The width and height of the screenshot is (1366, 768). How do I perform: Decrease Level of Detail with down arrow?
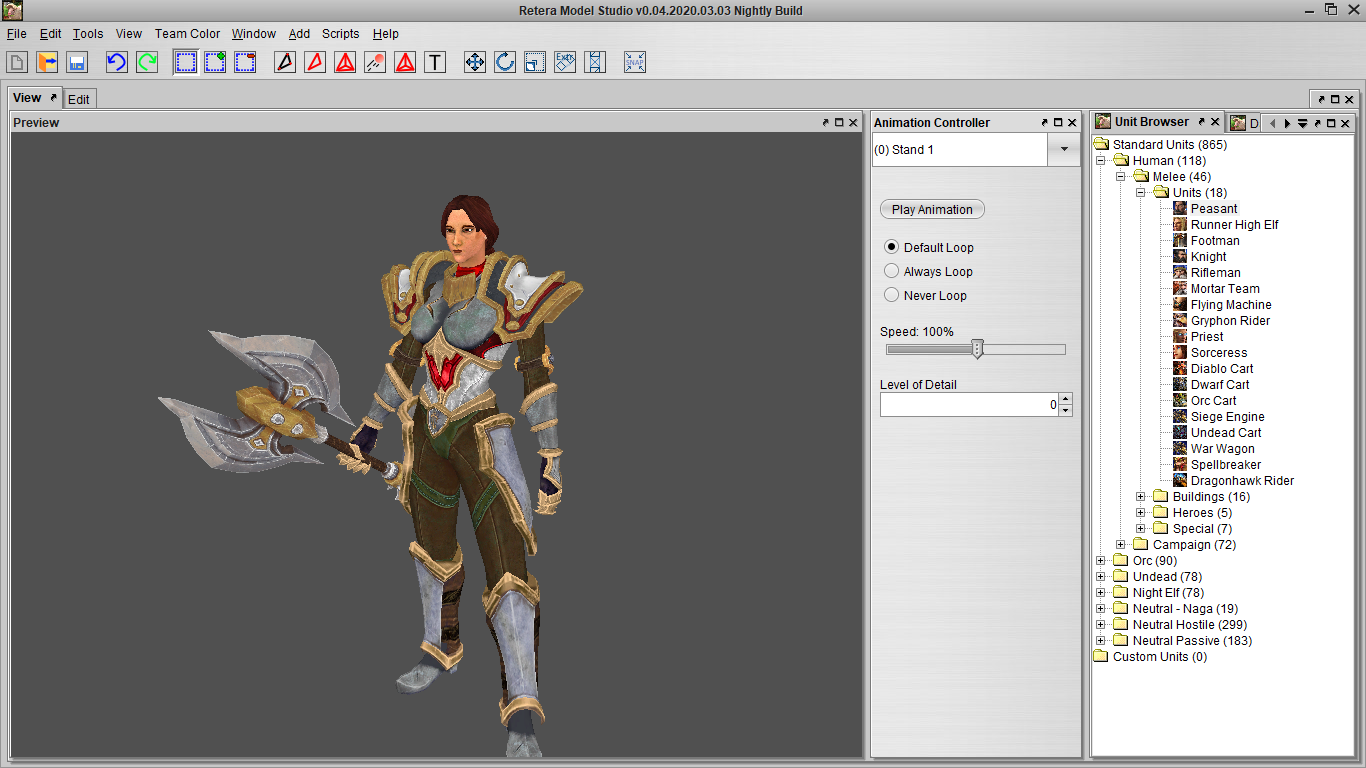pyautogui.click(x=1065, y=410)
